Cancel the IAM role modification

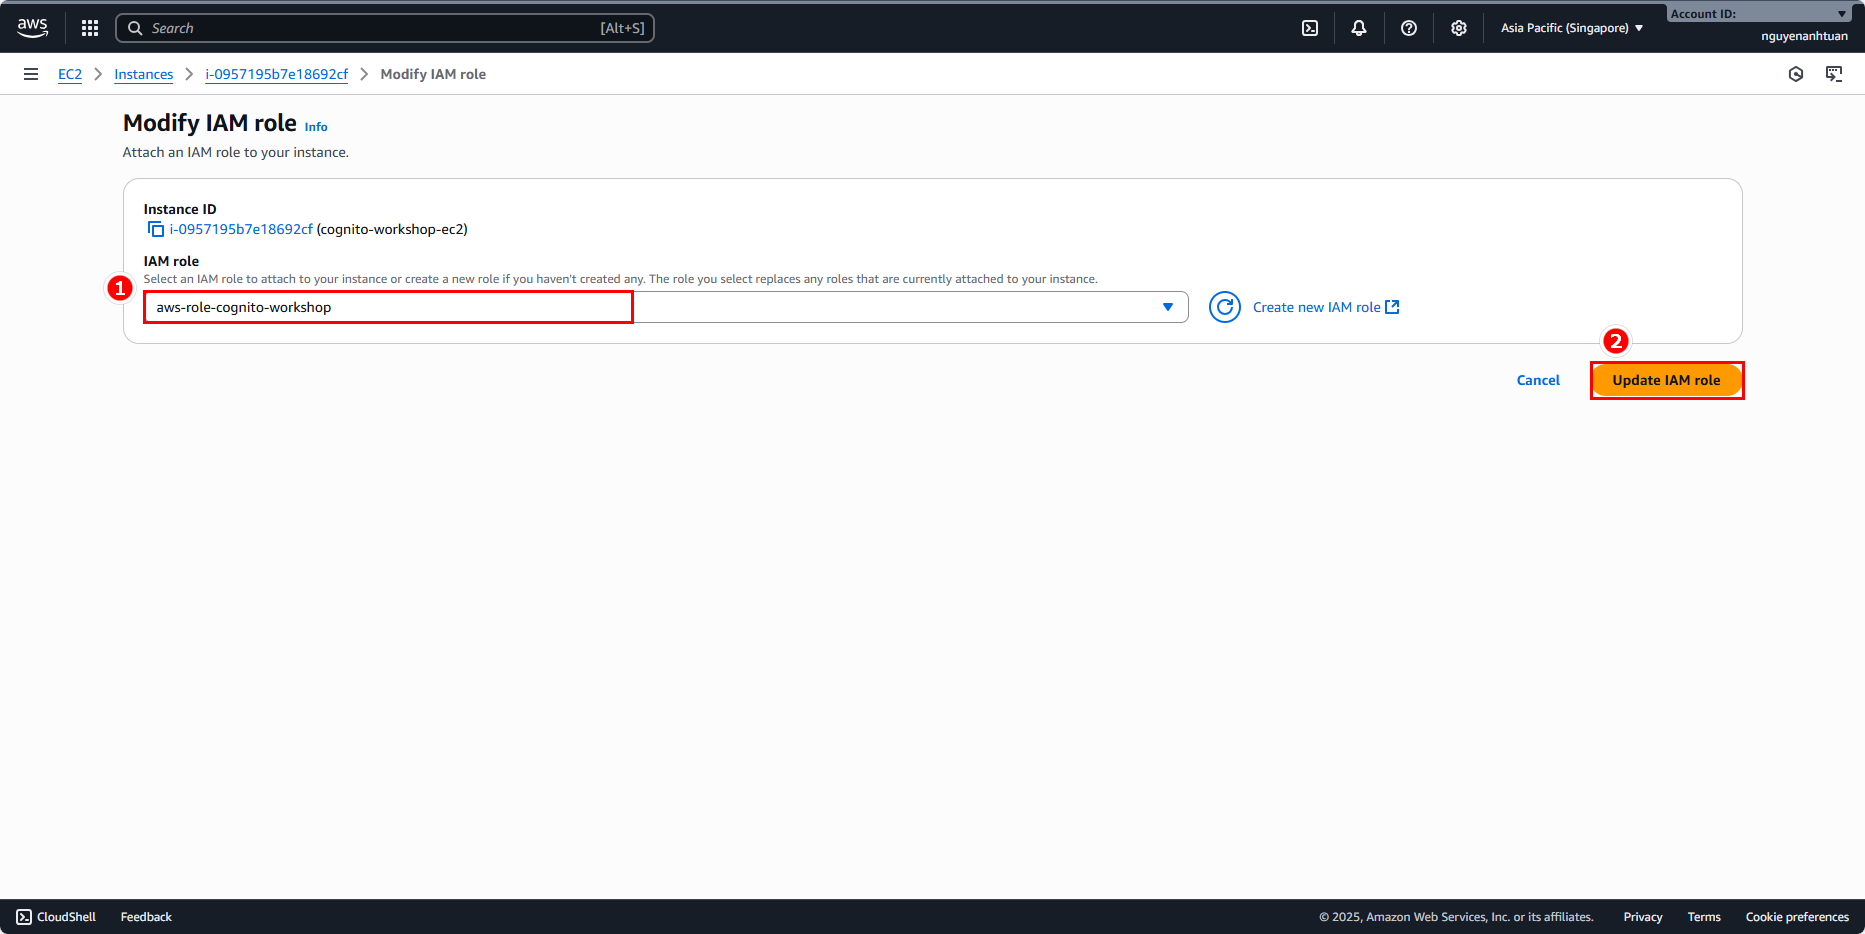point(1538,380)
